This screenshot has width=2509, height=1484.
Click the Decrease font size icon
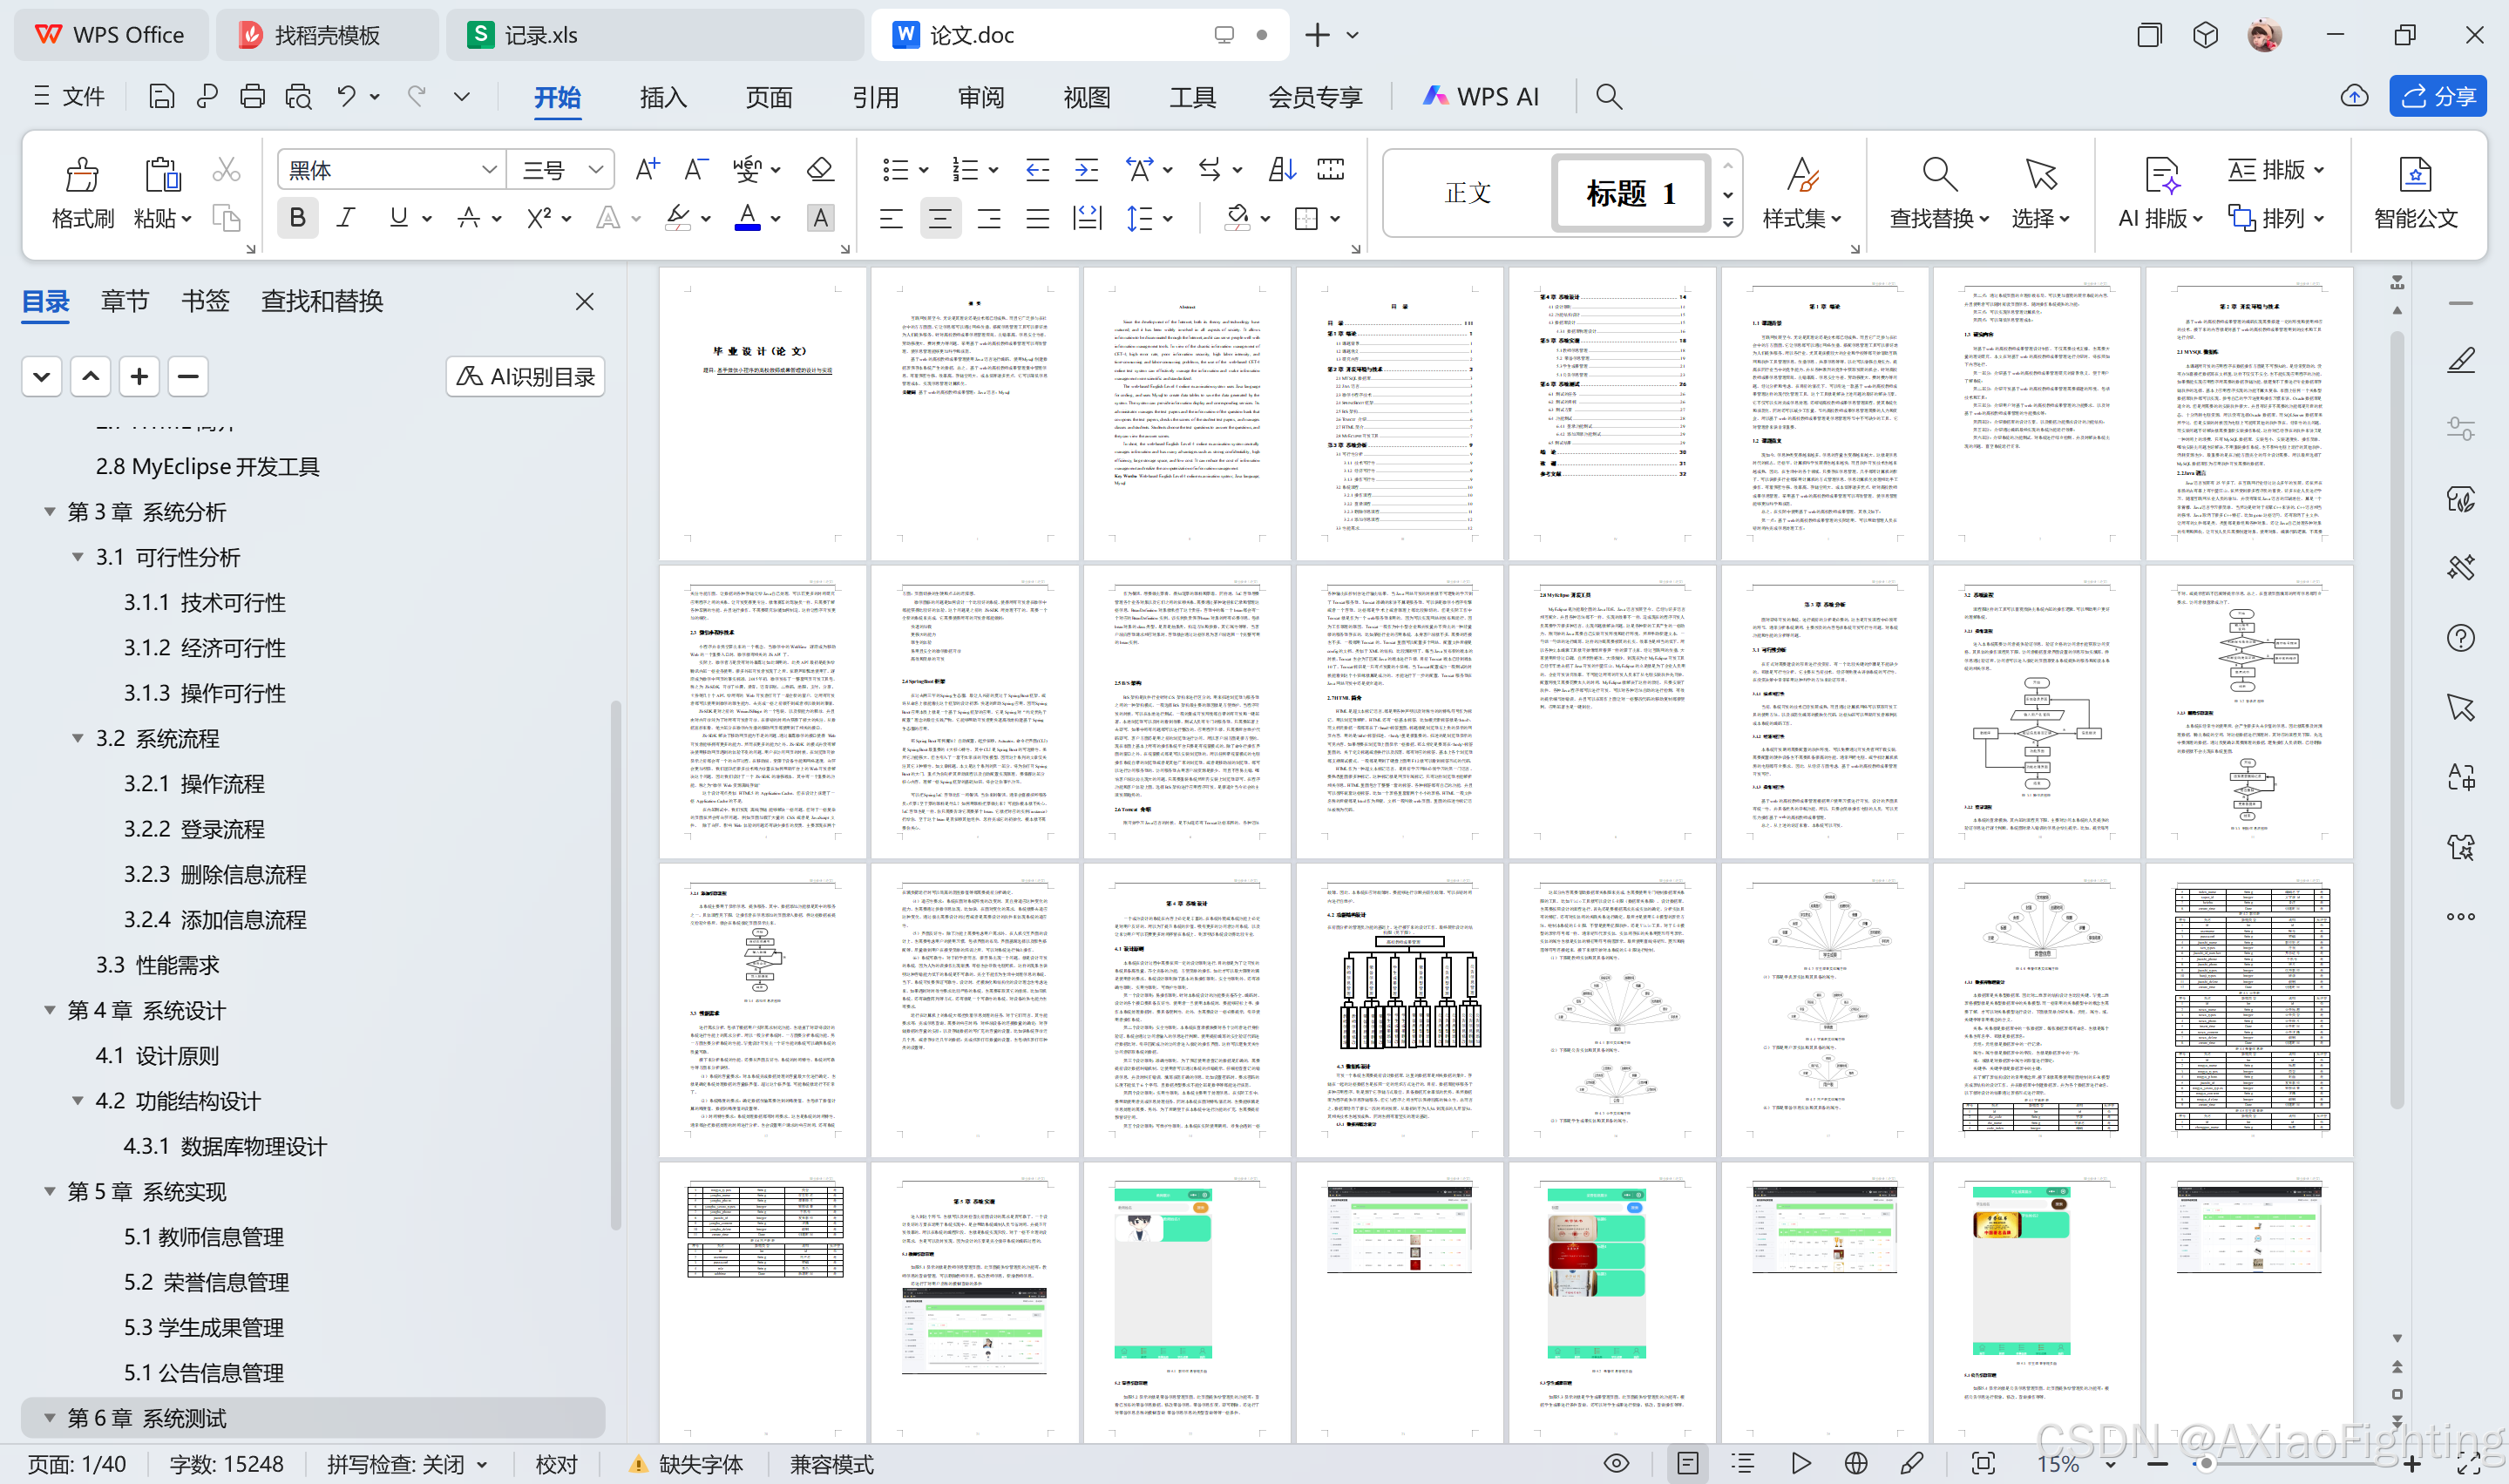coord(696,169)
